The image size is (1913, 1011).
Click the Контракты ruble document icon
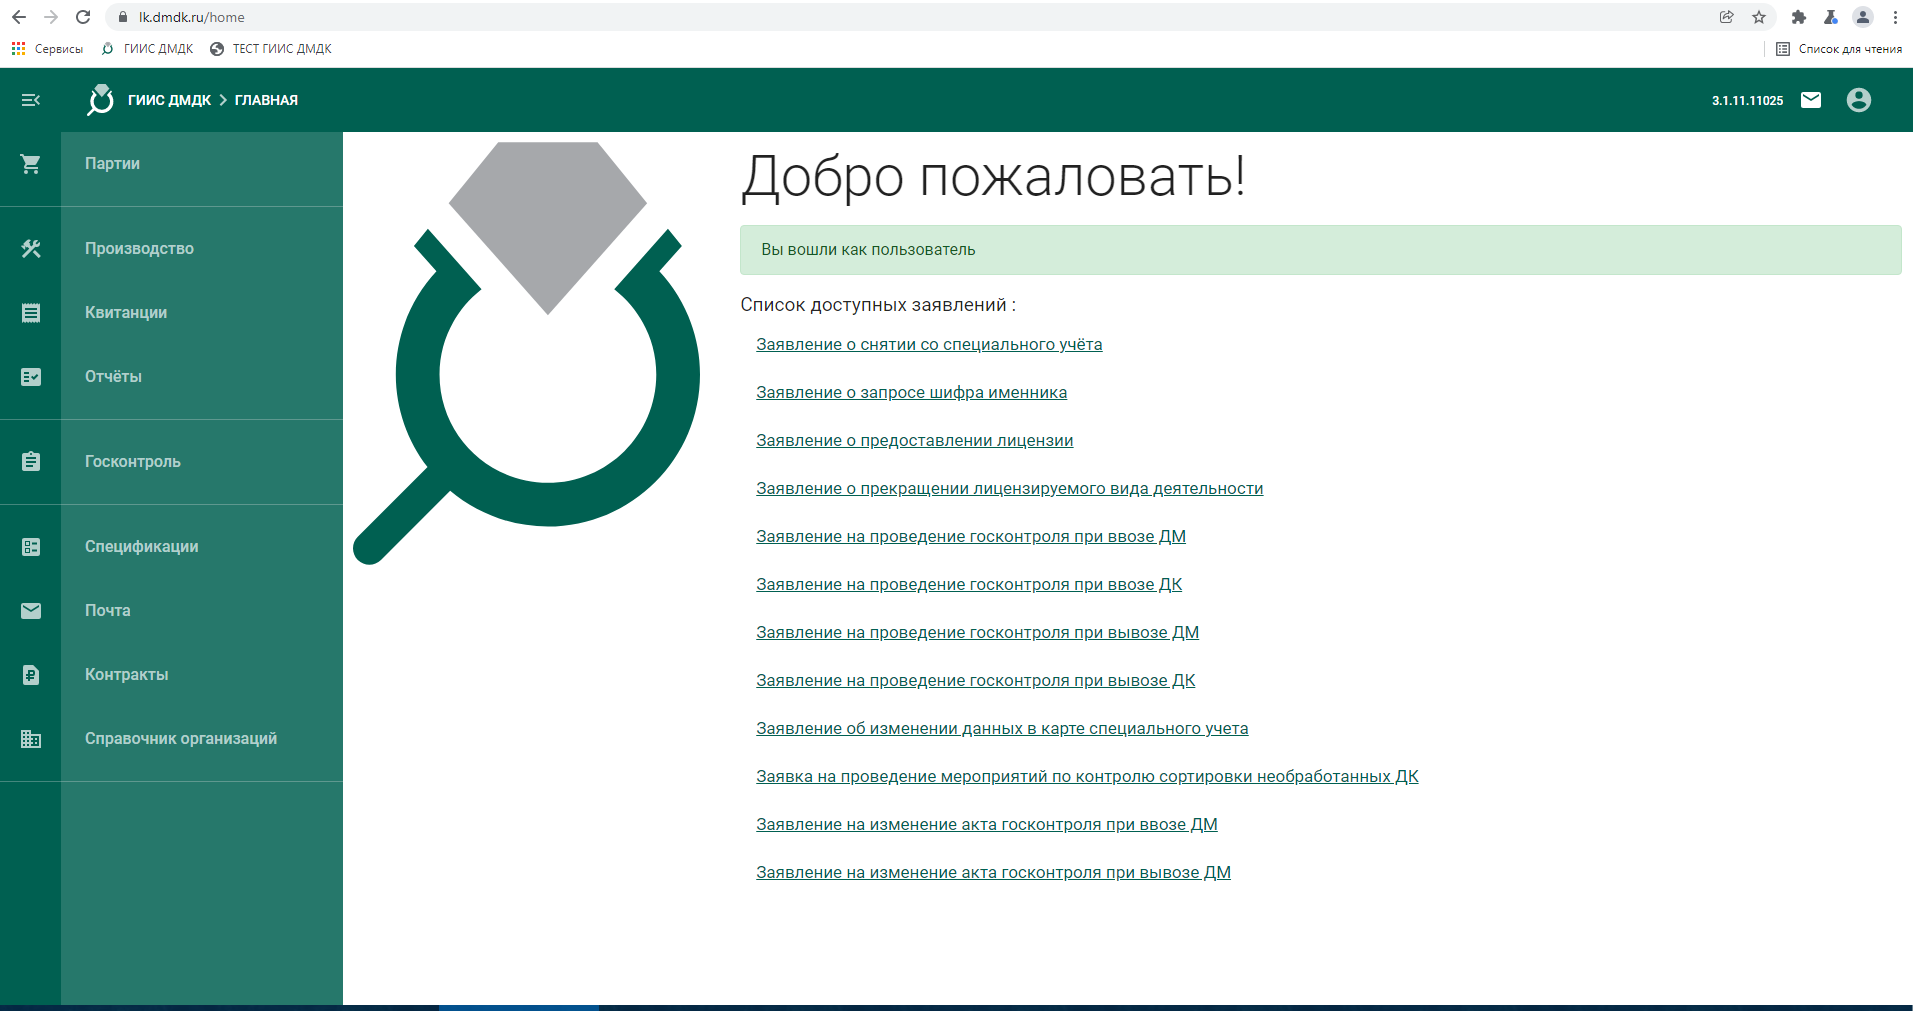pyautogui.click(x=31, y=675)
